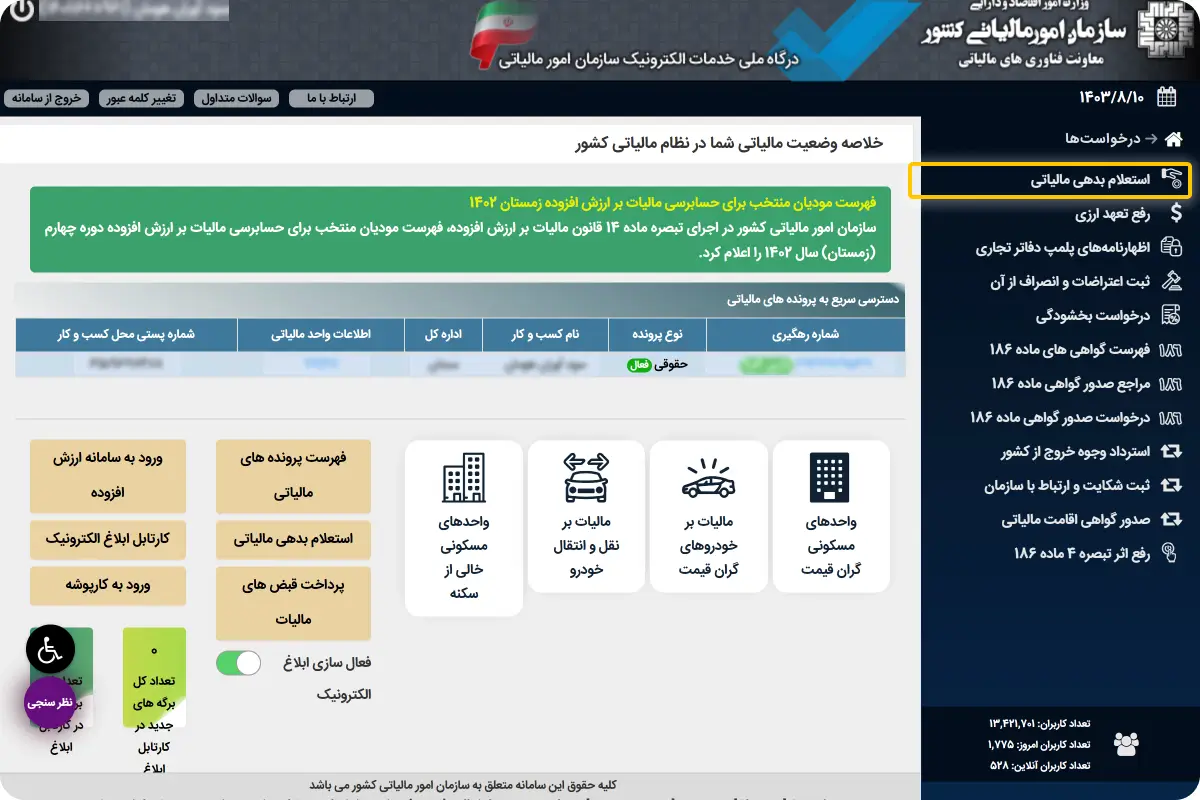
Task: Click 186 icon of مراجع صدور گواهی
Action: 1172,384
